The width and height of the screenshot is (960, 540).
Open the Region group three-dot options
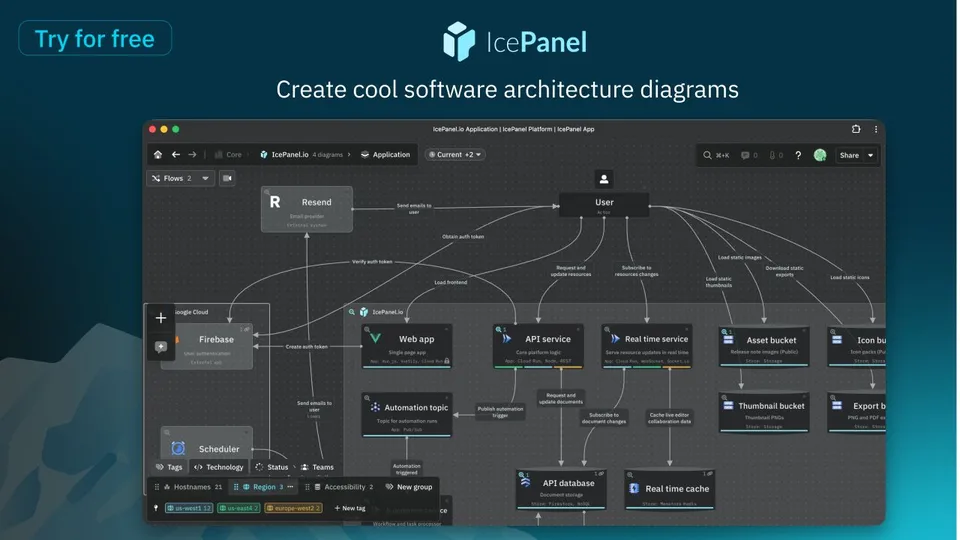(290, 487)
